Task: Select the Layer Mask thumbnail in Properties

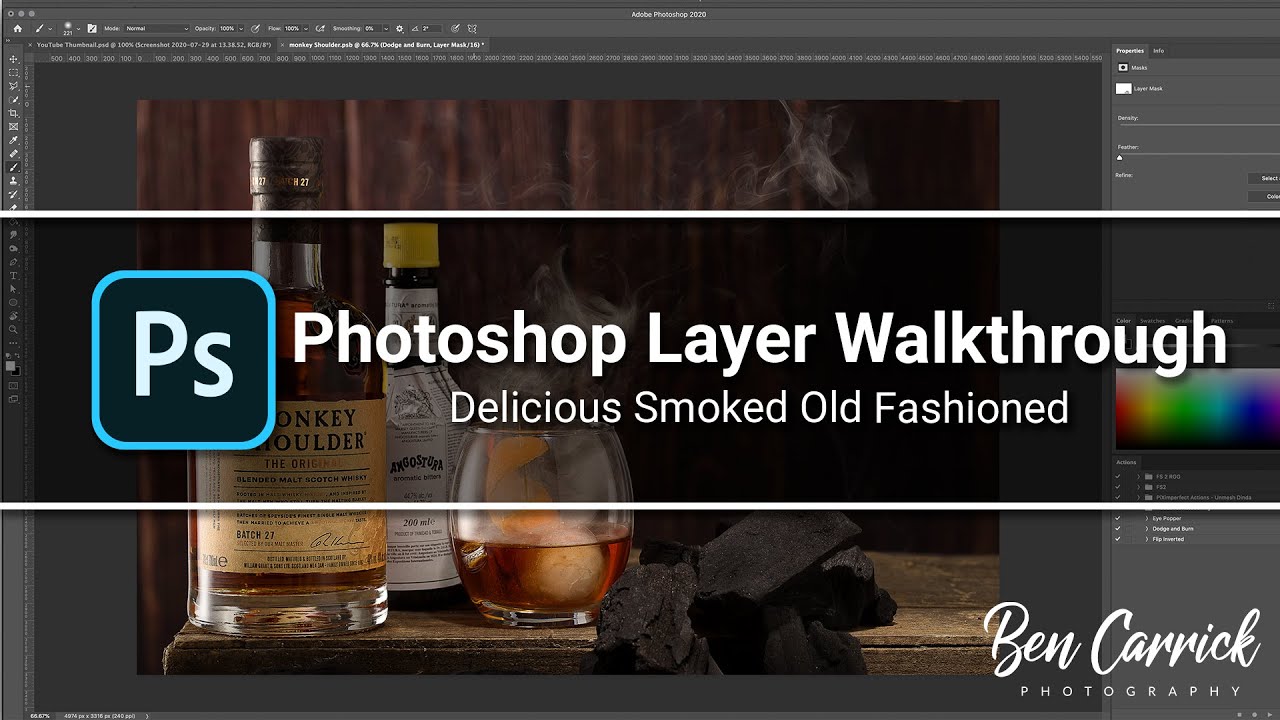Action: click(x=1123, y=88)
